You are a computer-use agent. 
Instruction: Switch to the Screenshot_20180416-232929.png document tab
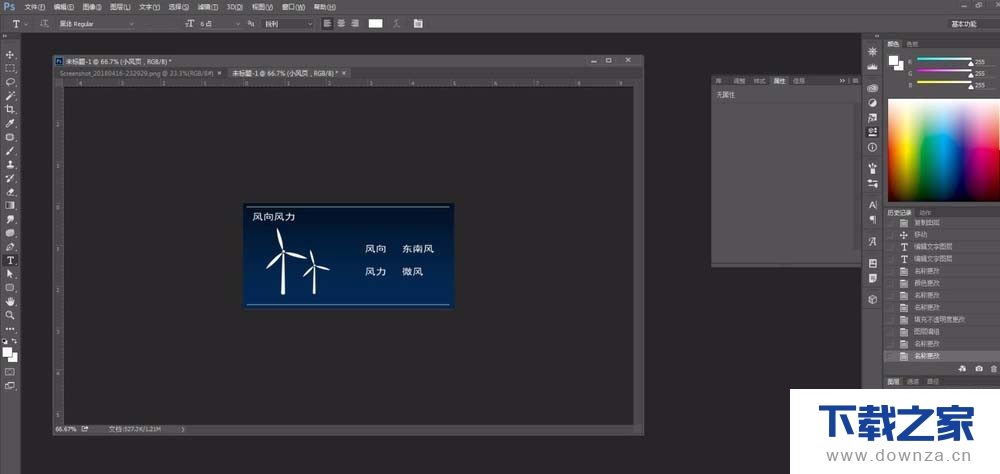point(136,73)
